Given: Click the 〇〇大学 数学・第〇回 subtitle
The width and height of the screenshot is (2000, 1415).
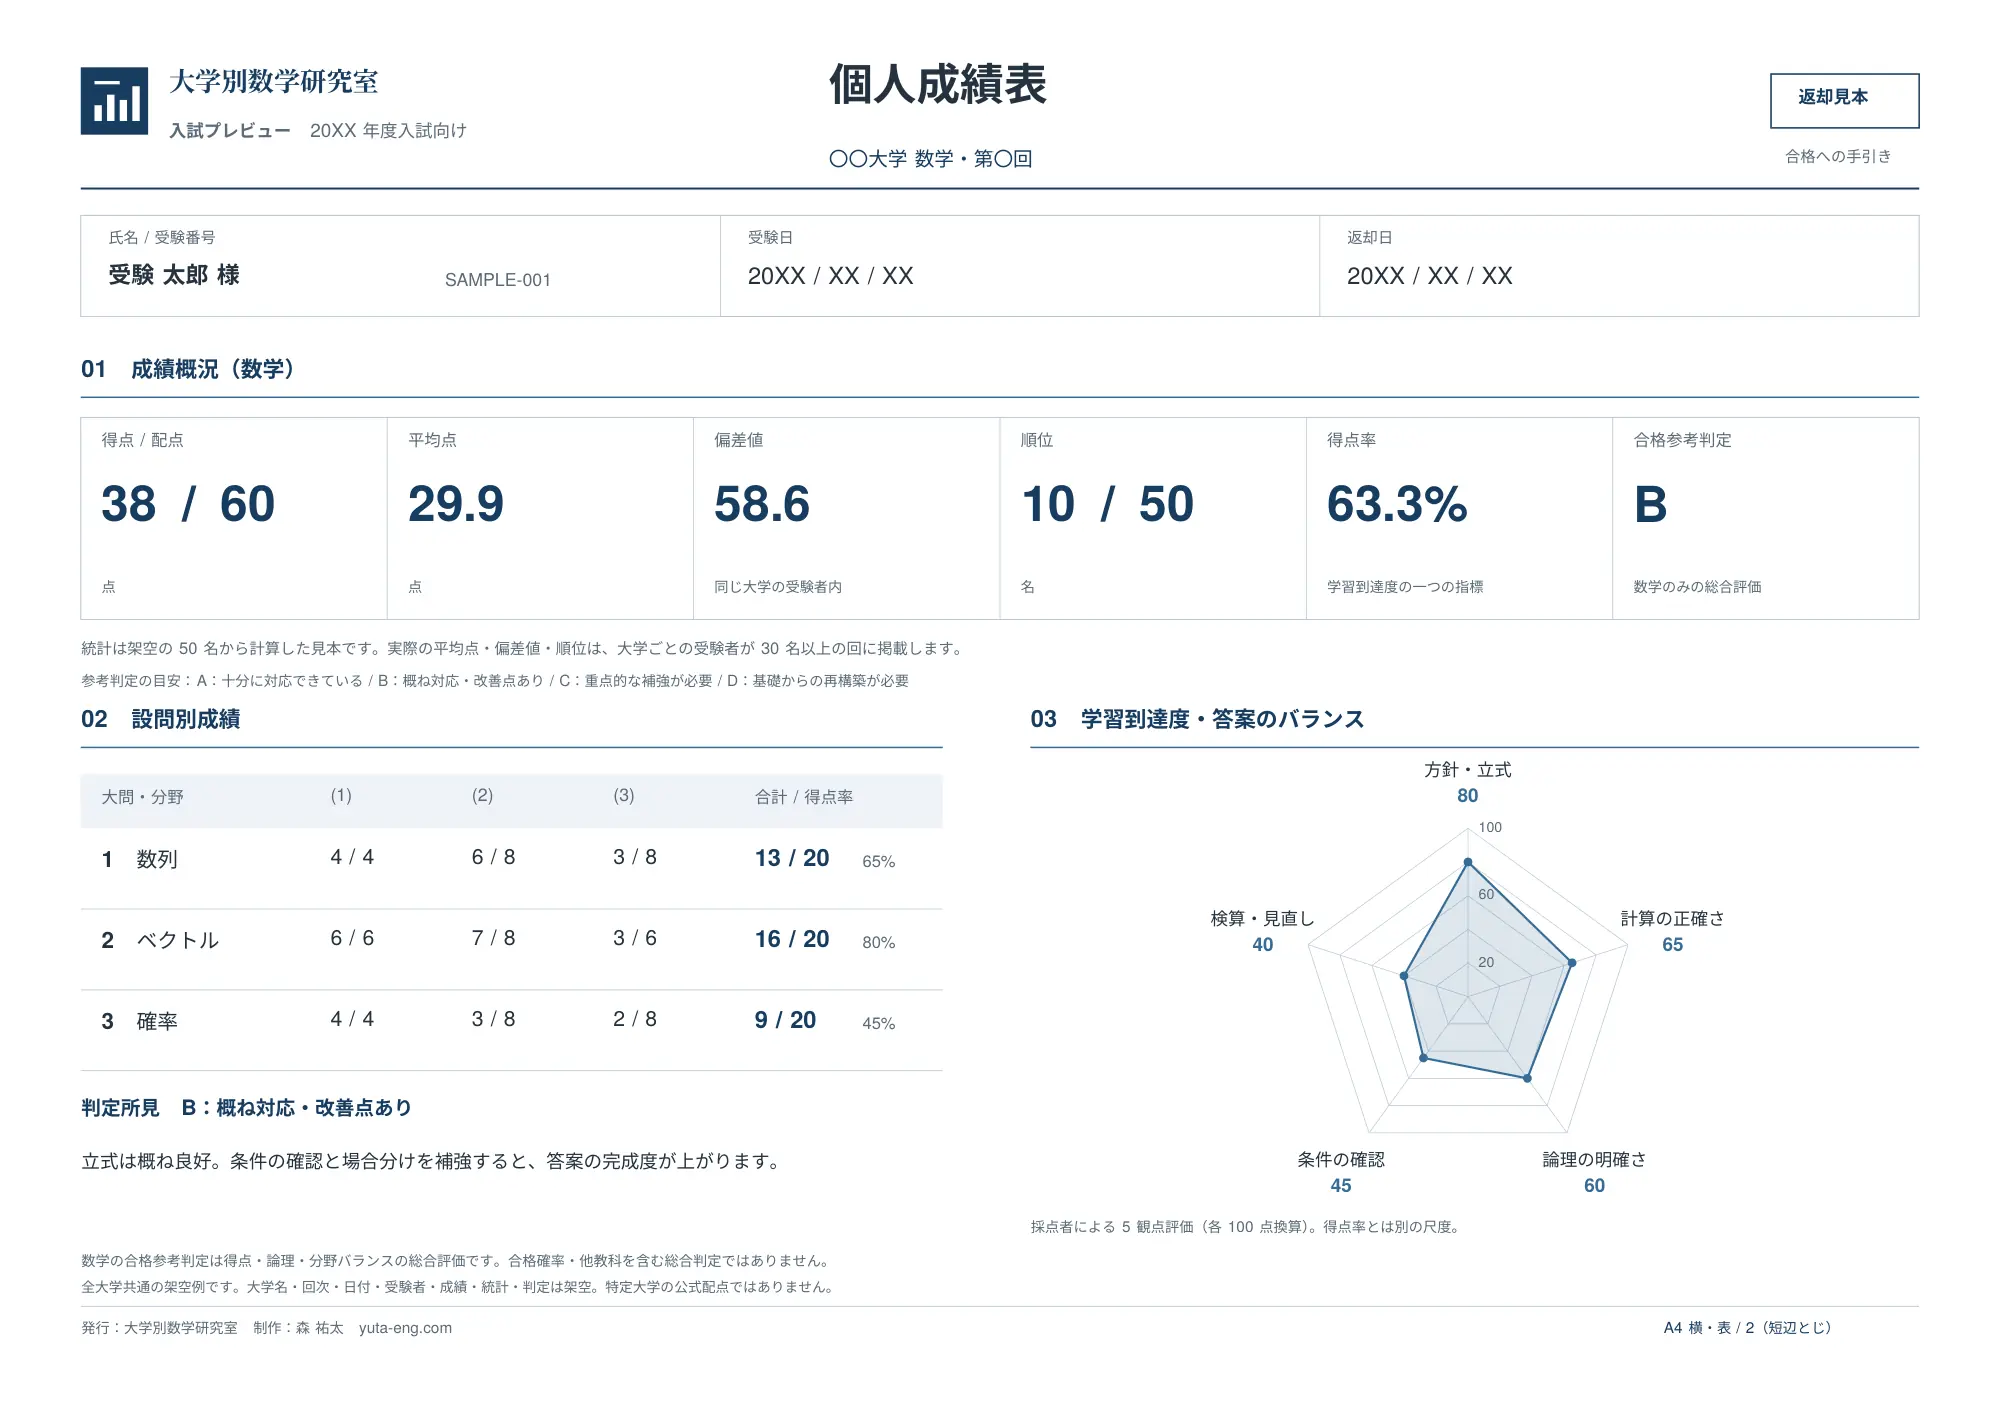Looking at the screenshot, I should [x=931, y=159].
